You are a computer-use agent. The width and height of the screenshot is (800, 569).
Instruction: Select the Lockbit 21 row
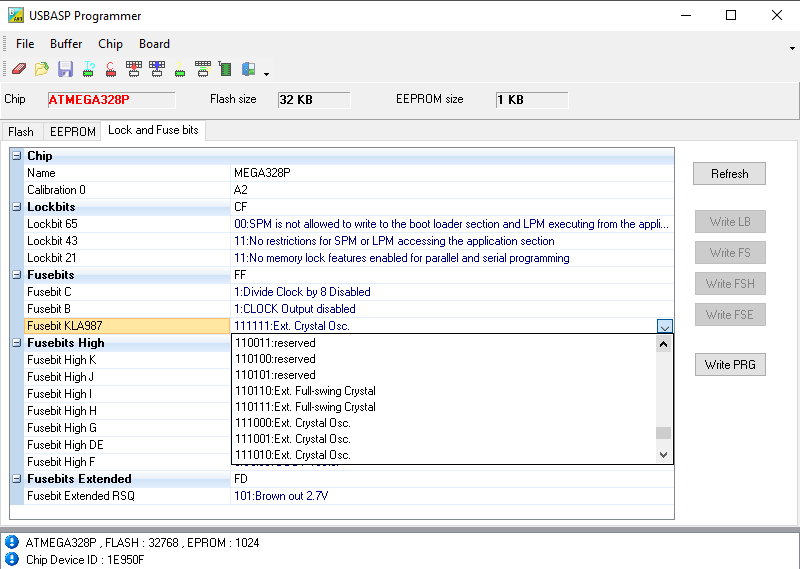tap(349, 258)
